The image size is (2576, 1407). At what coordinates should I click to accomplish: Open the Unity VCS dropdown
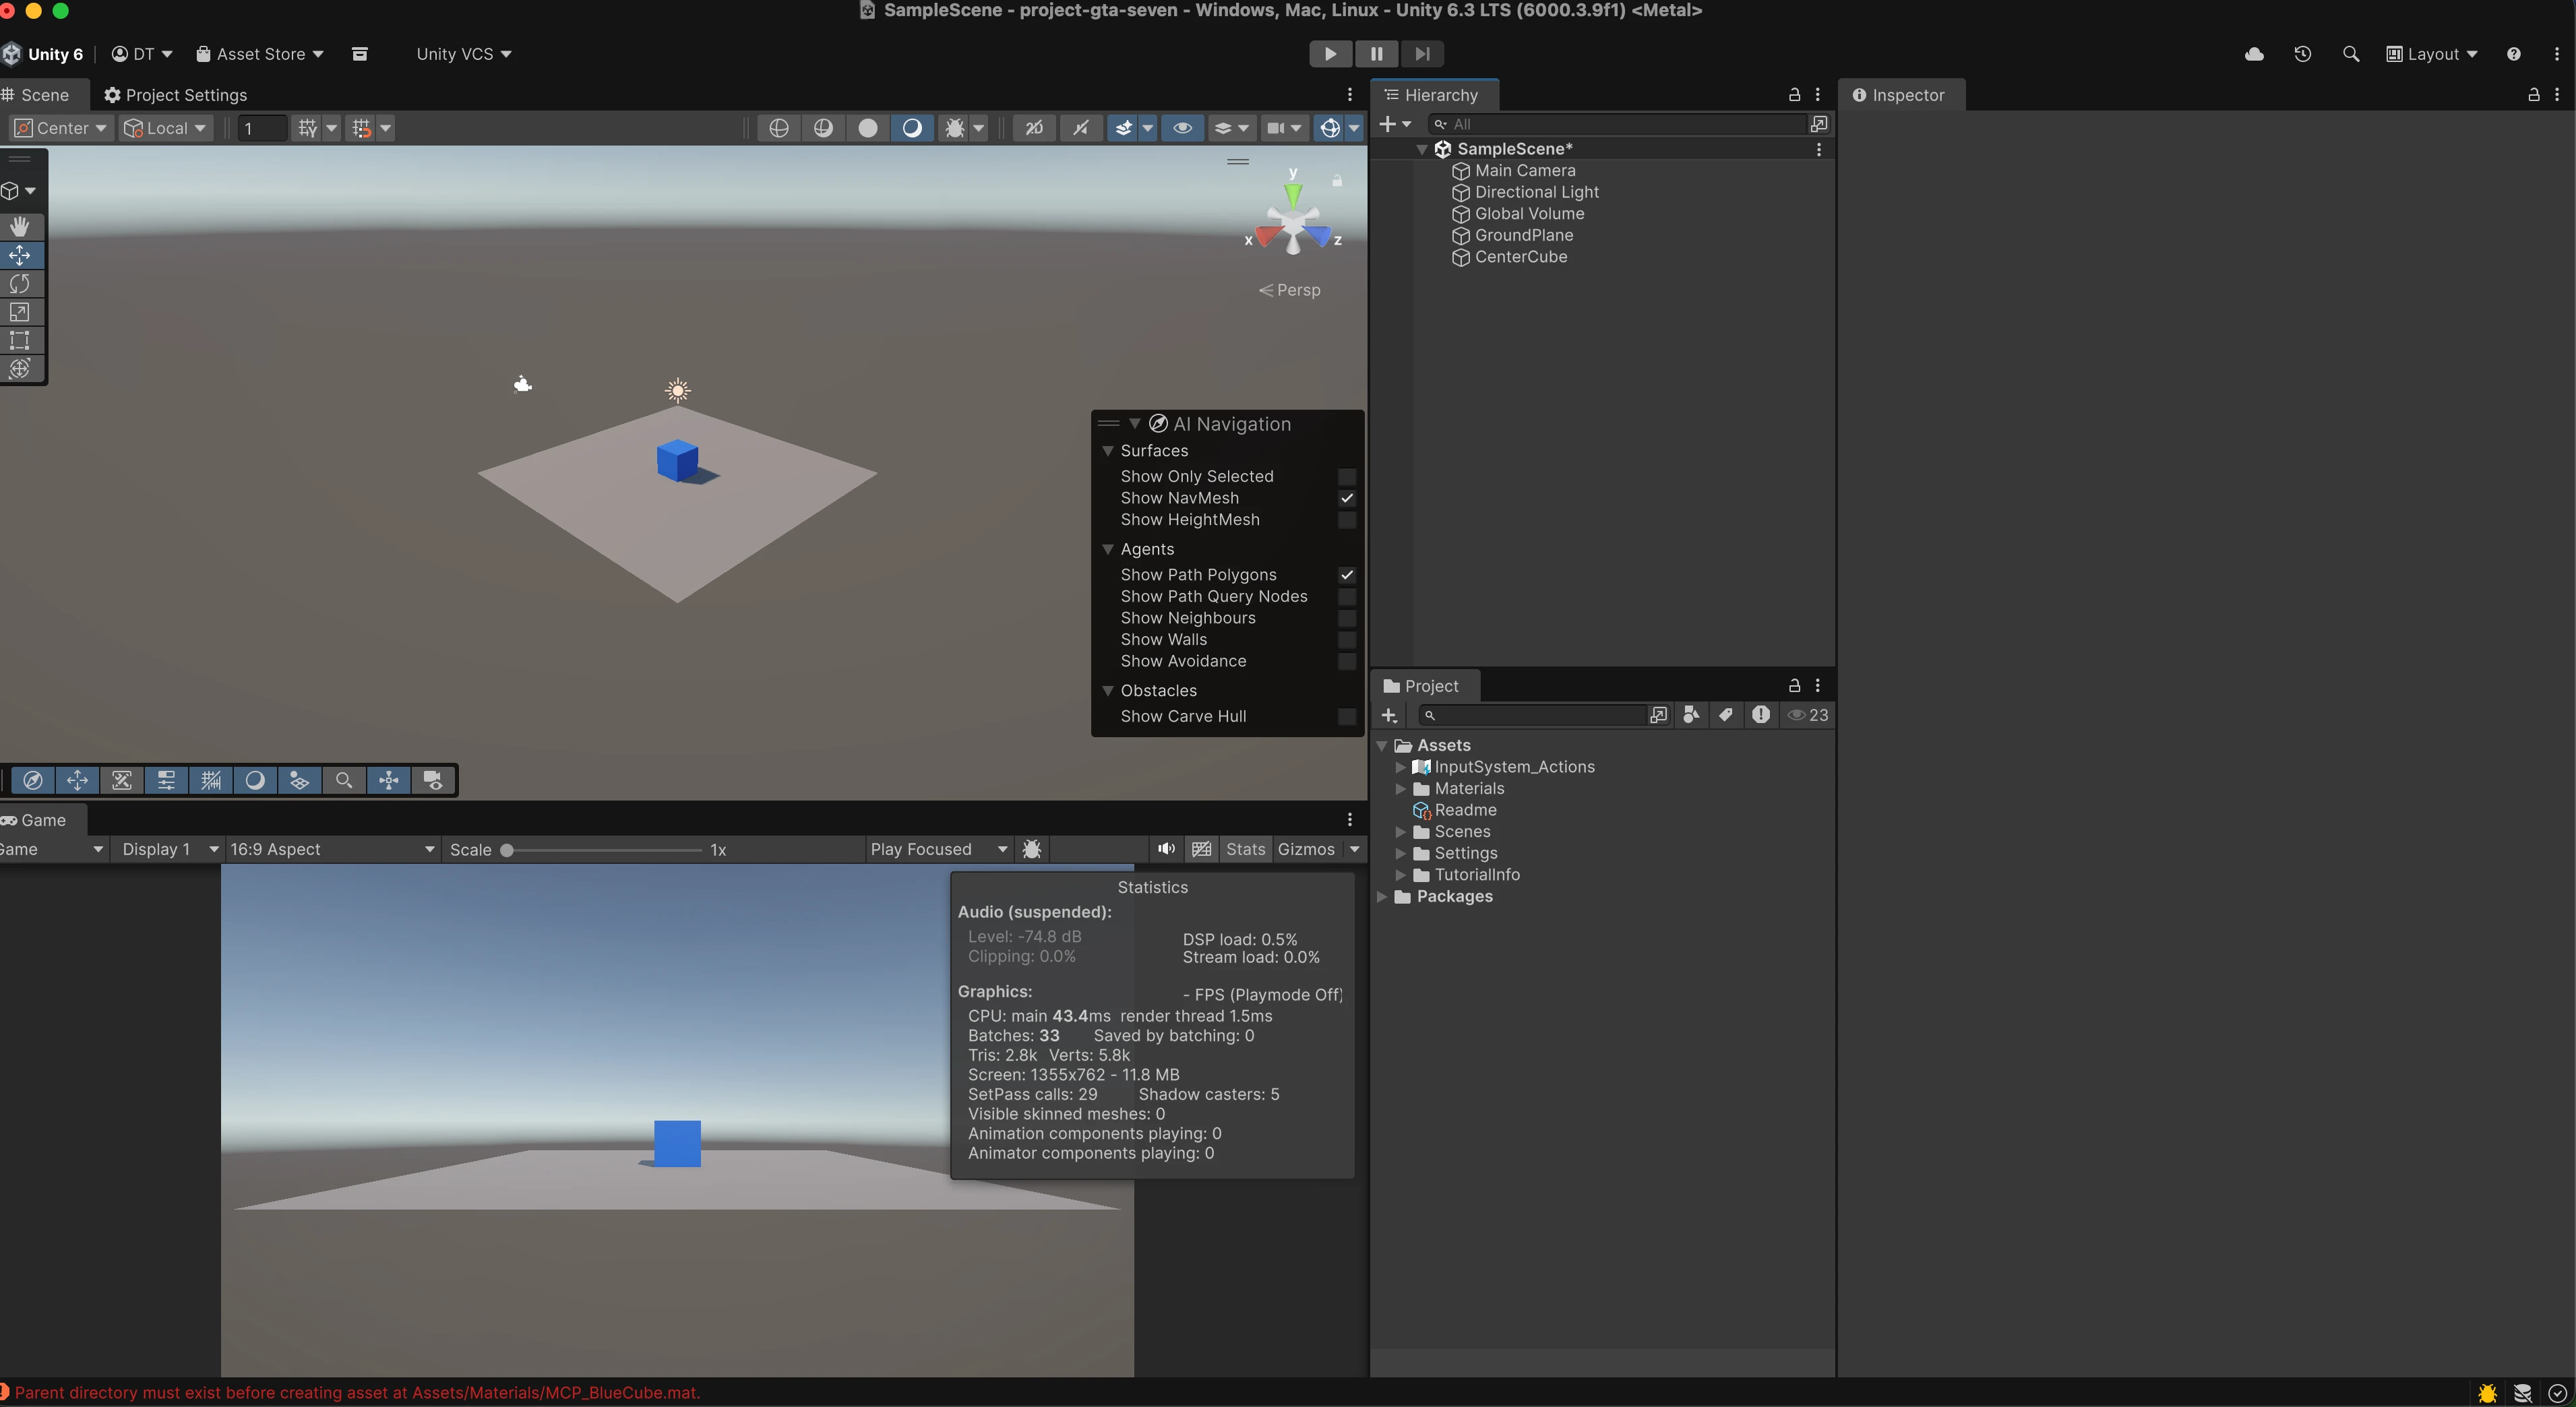click(464, 54)
